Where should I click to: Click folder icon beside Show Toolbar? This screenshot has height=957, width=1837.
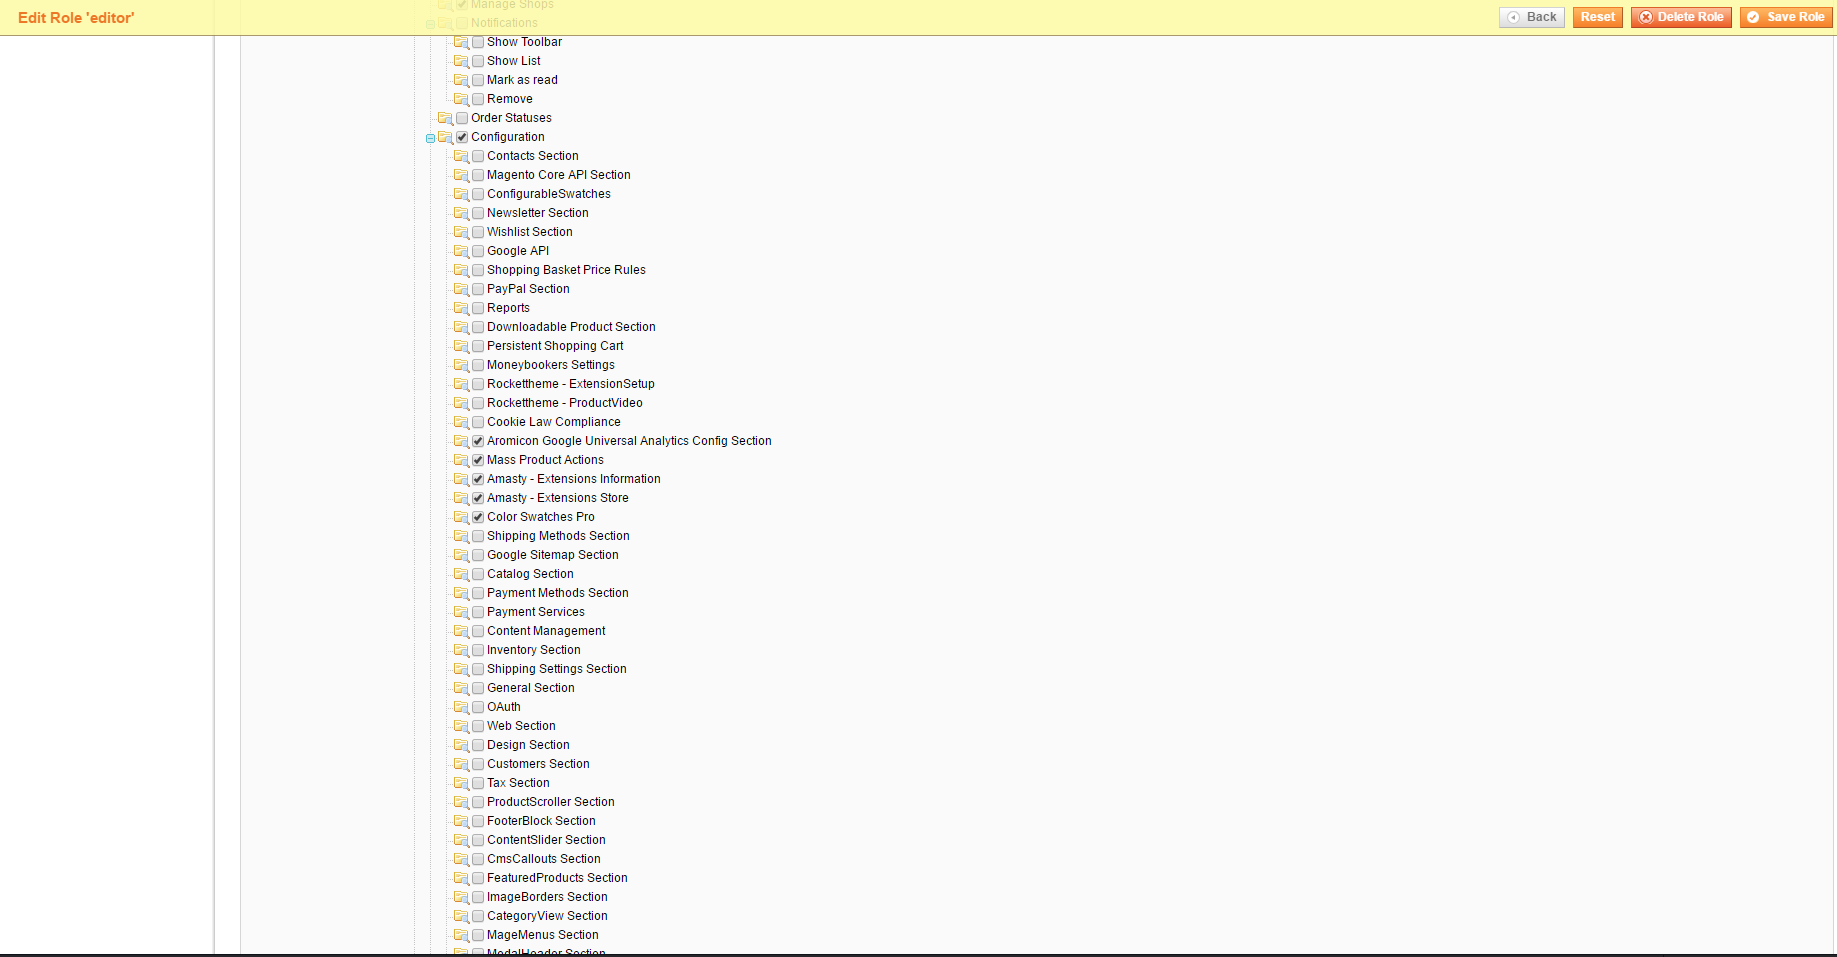(x=461, y=42)
